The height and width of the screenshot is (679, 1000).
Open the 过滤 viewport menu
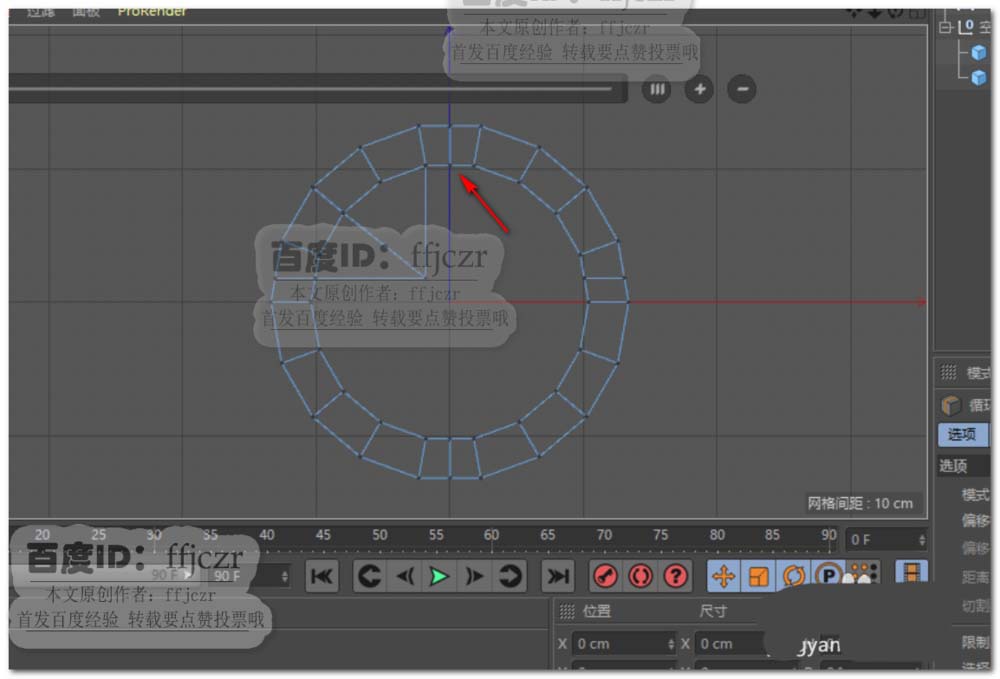pos(41,11)
